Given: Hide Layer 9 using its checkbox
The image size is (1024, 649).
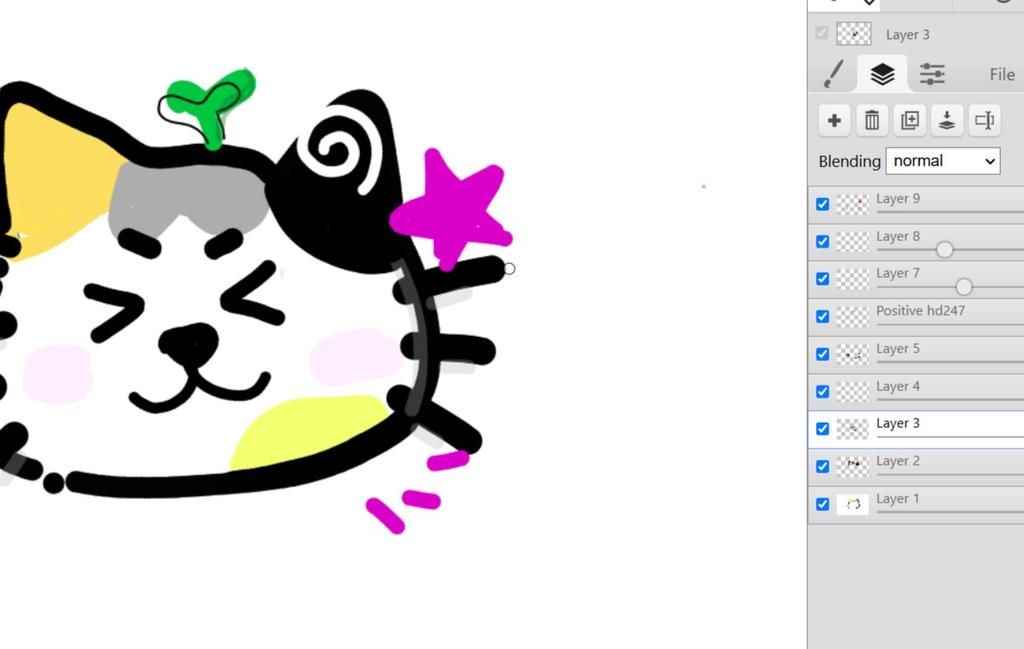Looking at the screenshot, I should pos(823,204).
